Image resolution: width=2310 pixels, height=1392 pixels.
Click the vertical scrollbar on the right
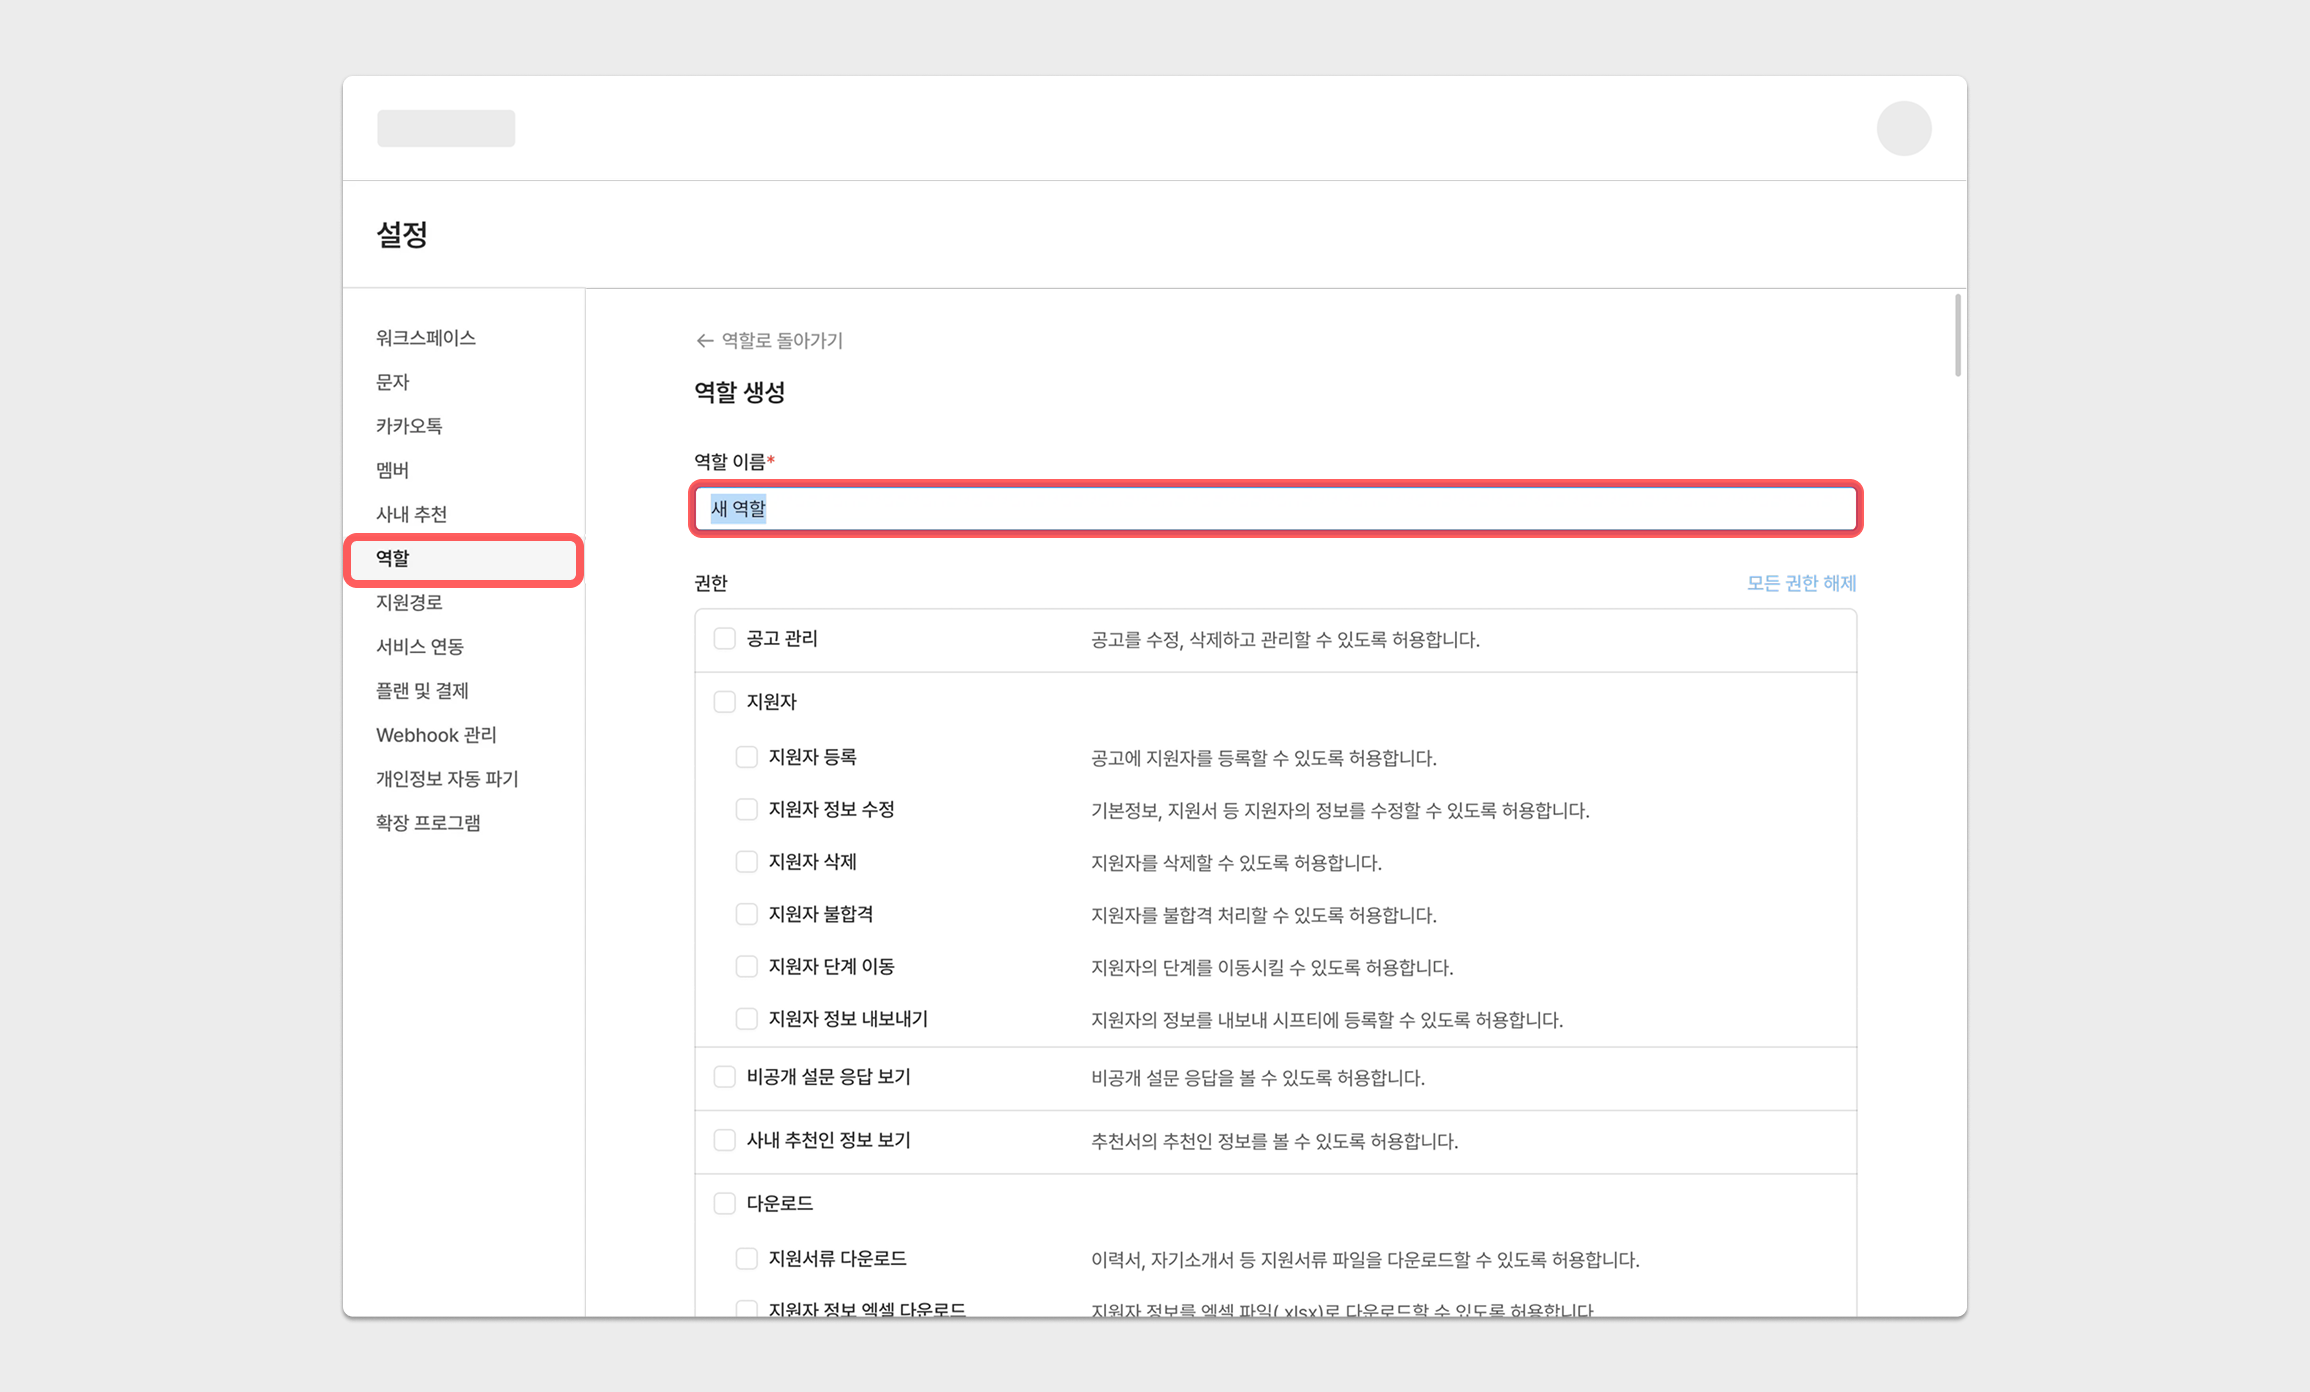point(1957,336)
